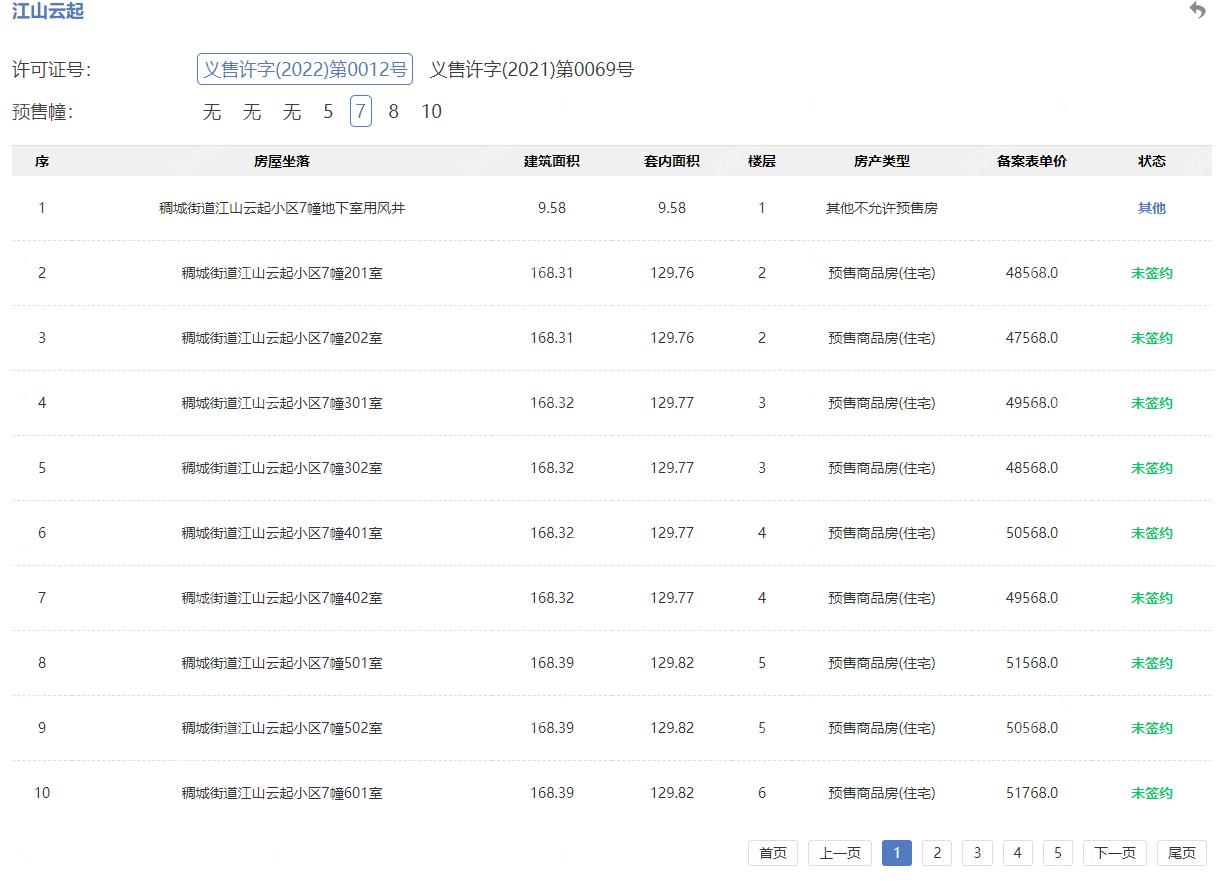The height and width of the screenshot is (881, 1222).
Task: Click price 51768.0 in 601室 row
Action: (1032, 793)
